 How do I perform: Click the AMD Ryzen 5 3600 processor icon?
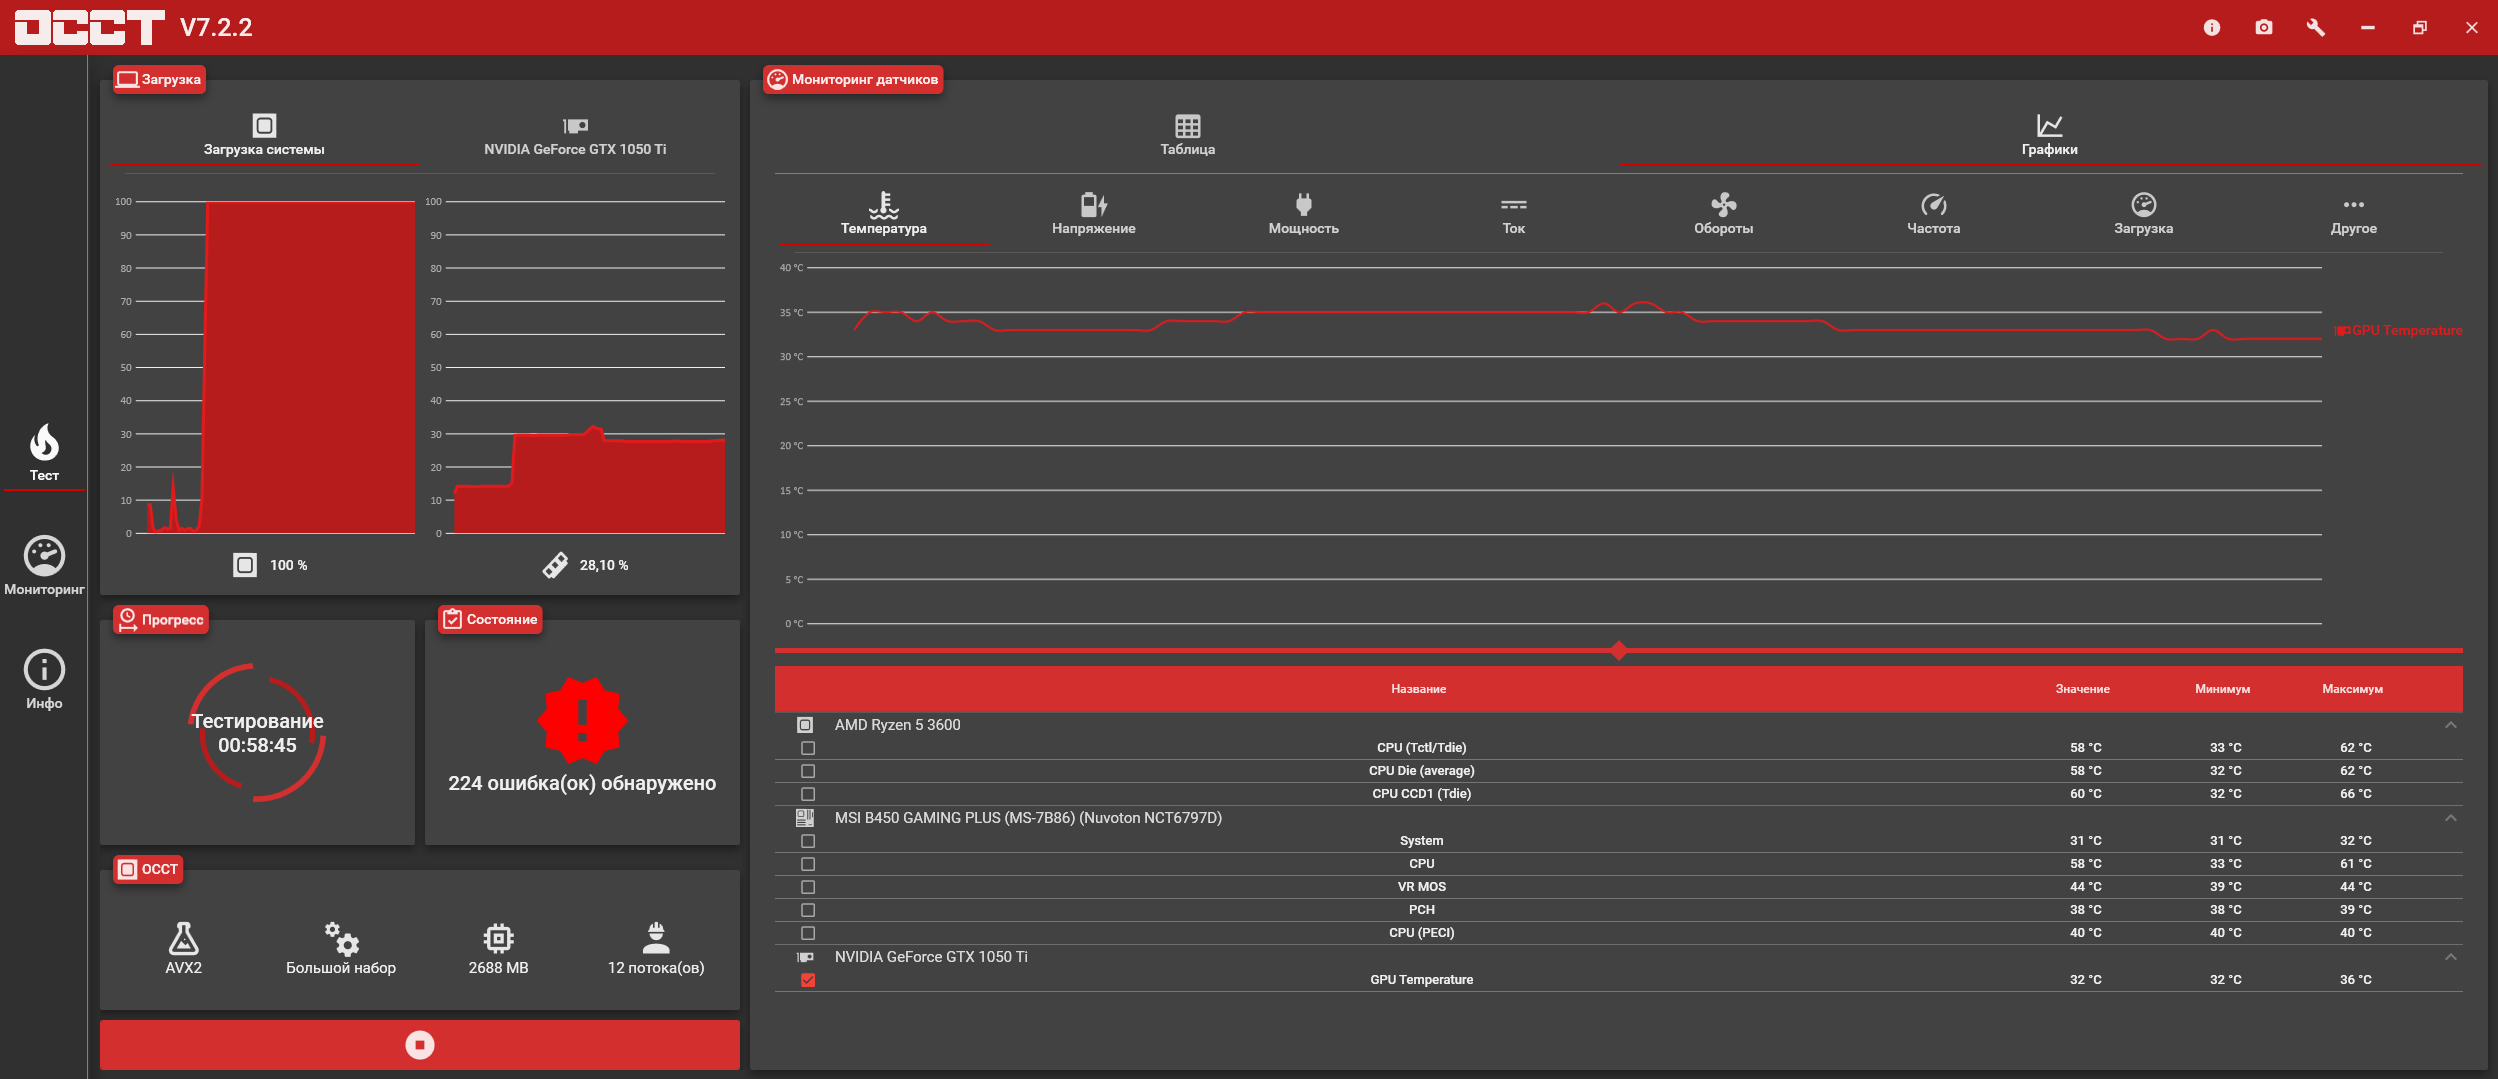805,725
